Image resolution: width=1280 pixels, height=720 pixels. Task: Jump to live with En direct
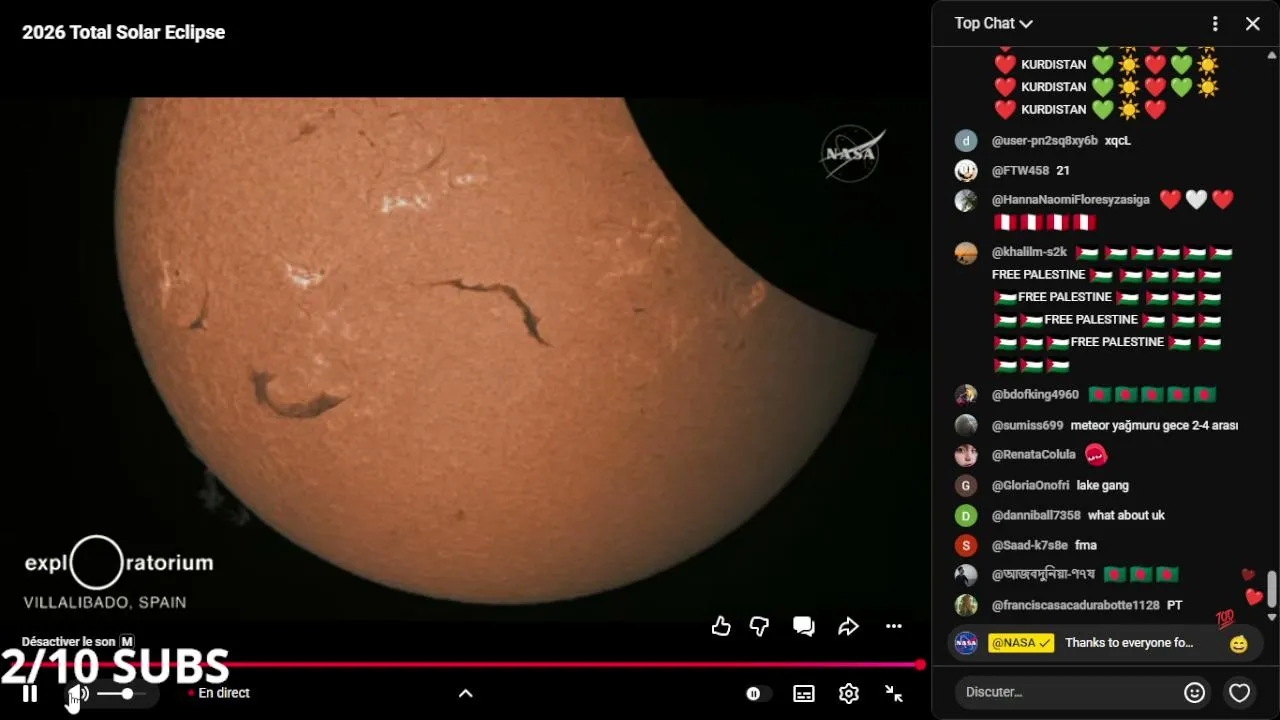[219, 693]
